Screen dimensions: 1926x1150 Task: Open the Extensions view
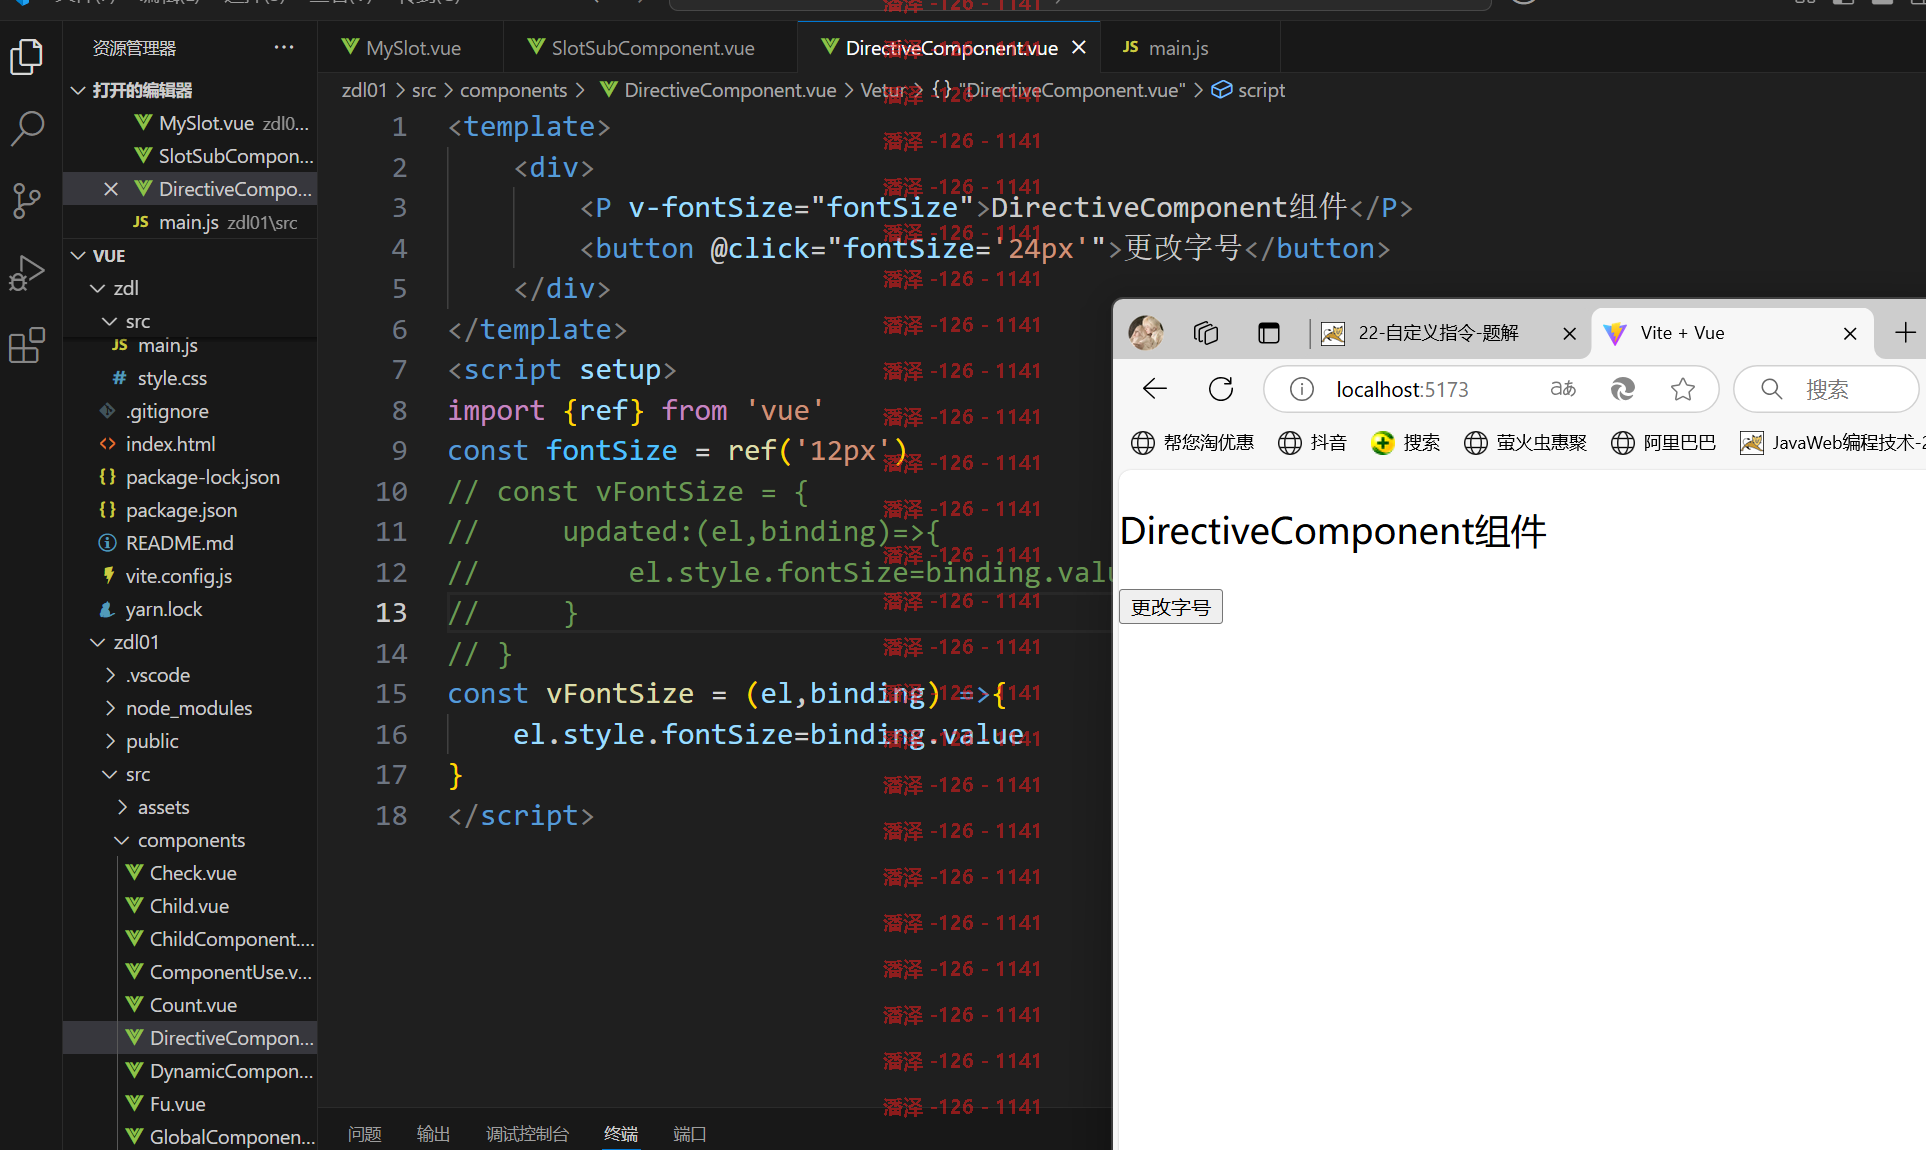[x=27, y=345]
